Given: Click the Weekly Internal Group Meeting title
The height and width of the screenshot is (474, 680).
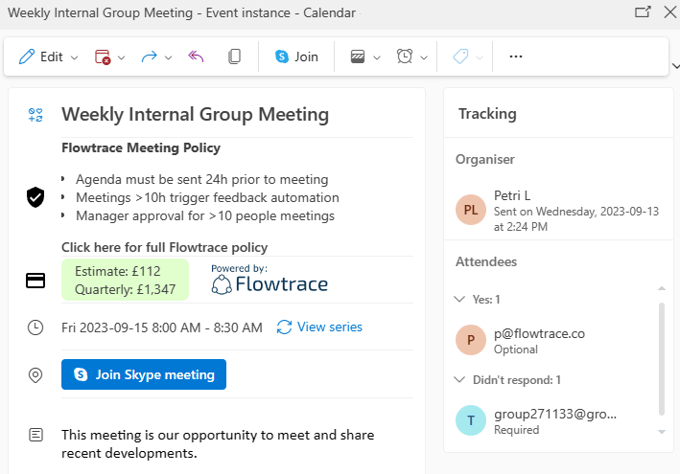Looking at the screenshot, I should (195, 115).
